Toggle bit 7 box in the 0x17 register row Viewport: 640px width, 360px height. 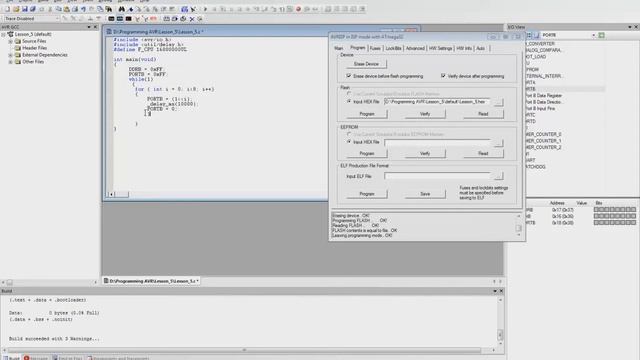[x=596, y=209]
